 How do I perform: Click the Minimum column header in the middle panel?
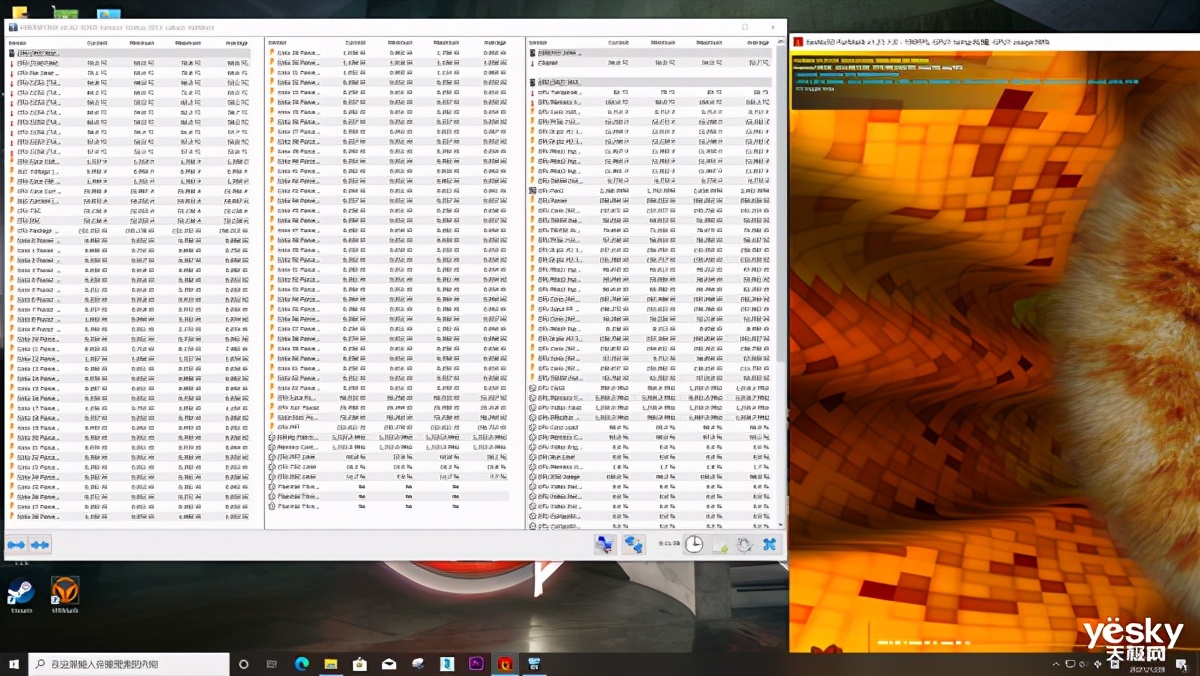tap(400, 43)
